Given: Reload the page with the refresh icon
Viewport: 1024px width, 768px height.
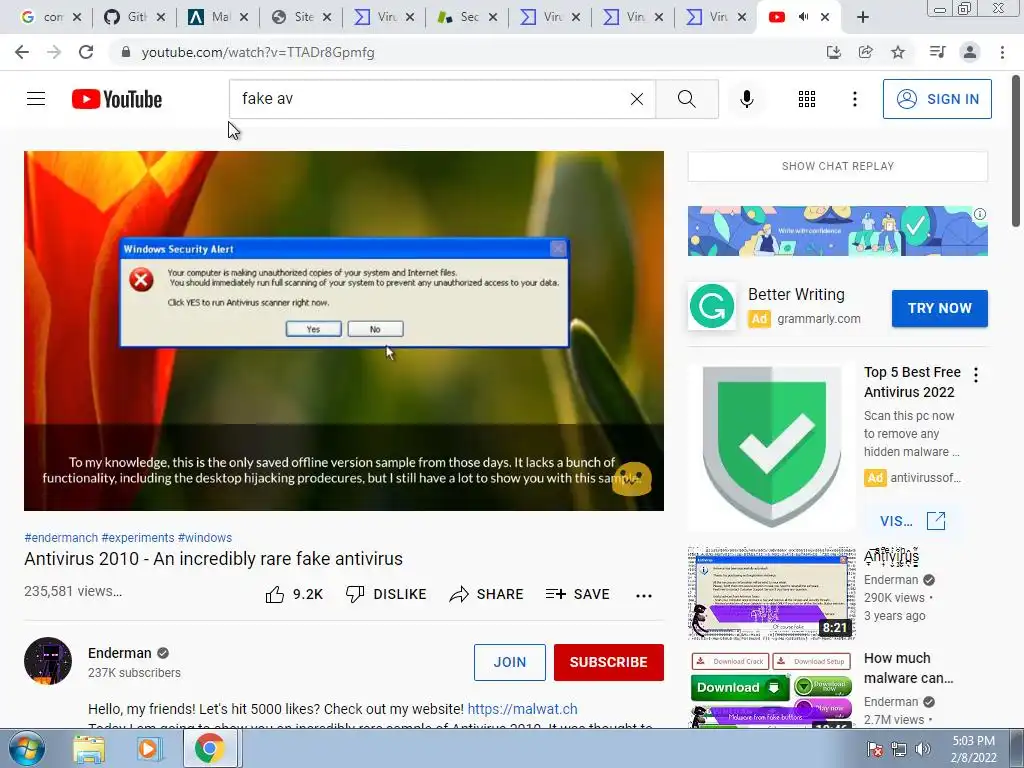Looking at the screenshot, I should point(86,52).
